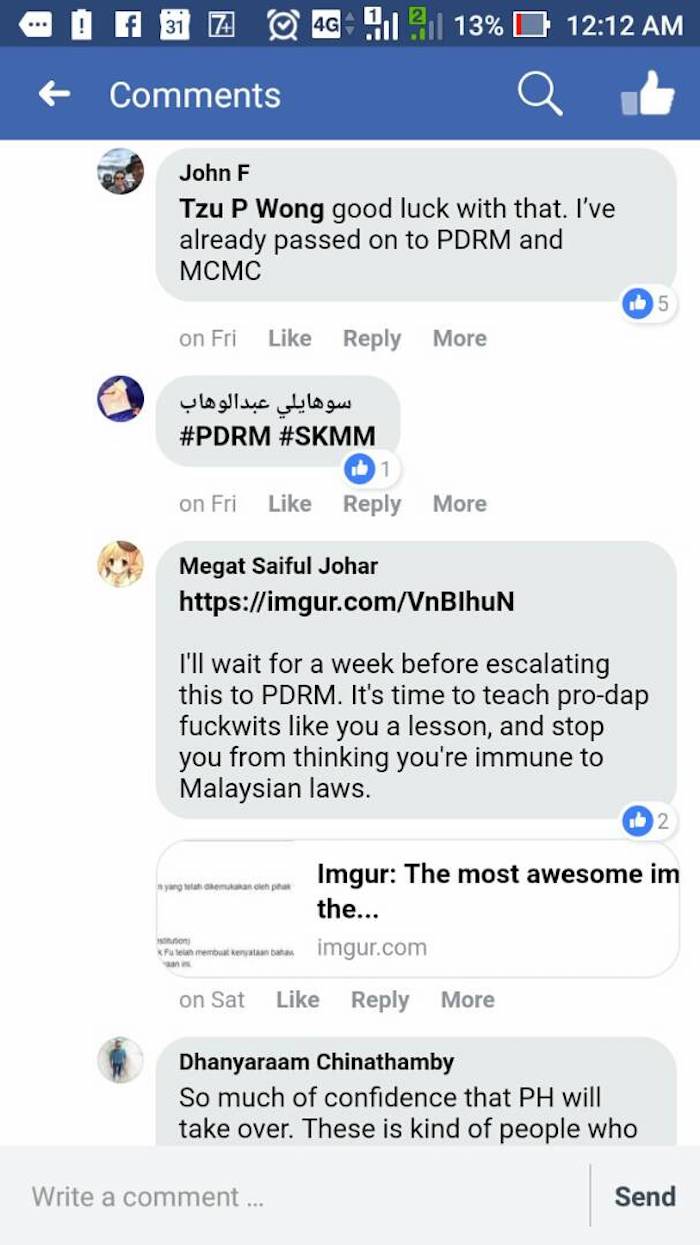Tap the Imgur link preview card
Viewport: 700px width, 1245px height.
[x=418, y=909]
